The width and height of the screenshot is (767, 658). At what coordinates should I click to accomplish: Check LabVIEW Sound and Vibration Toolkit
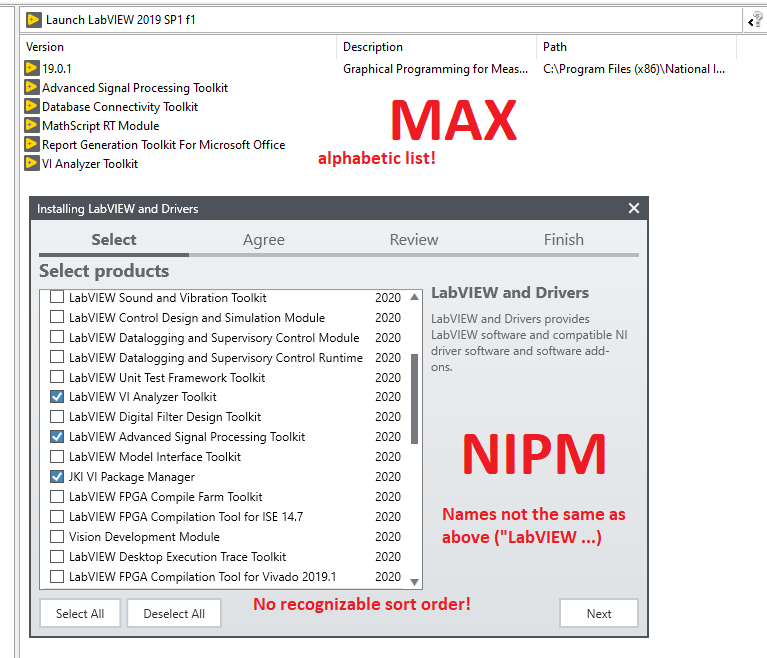pos(57,297)
